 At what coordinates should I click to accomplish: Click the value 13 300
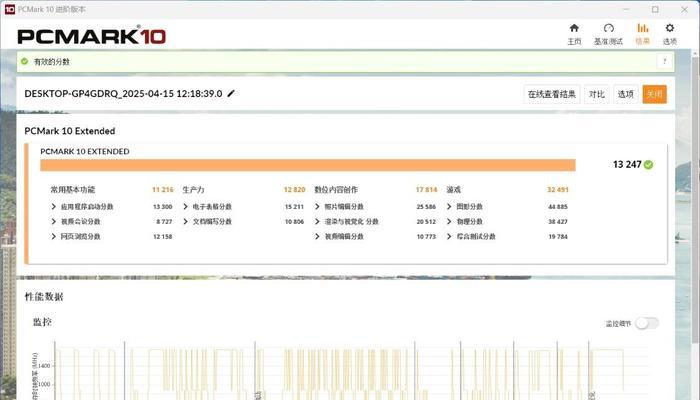point(162,207)
